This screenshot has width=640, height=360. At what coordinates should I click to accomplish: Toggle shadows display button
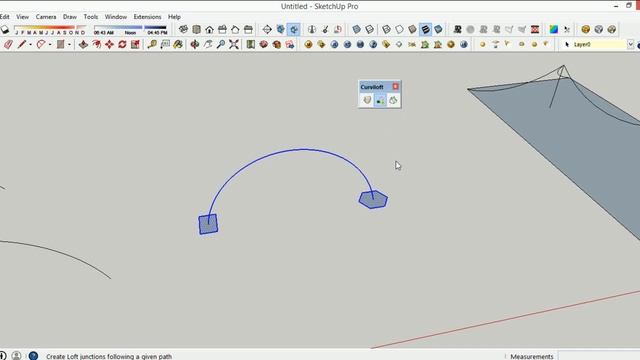(x=5, y=29)
